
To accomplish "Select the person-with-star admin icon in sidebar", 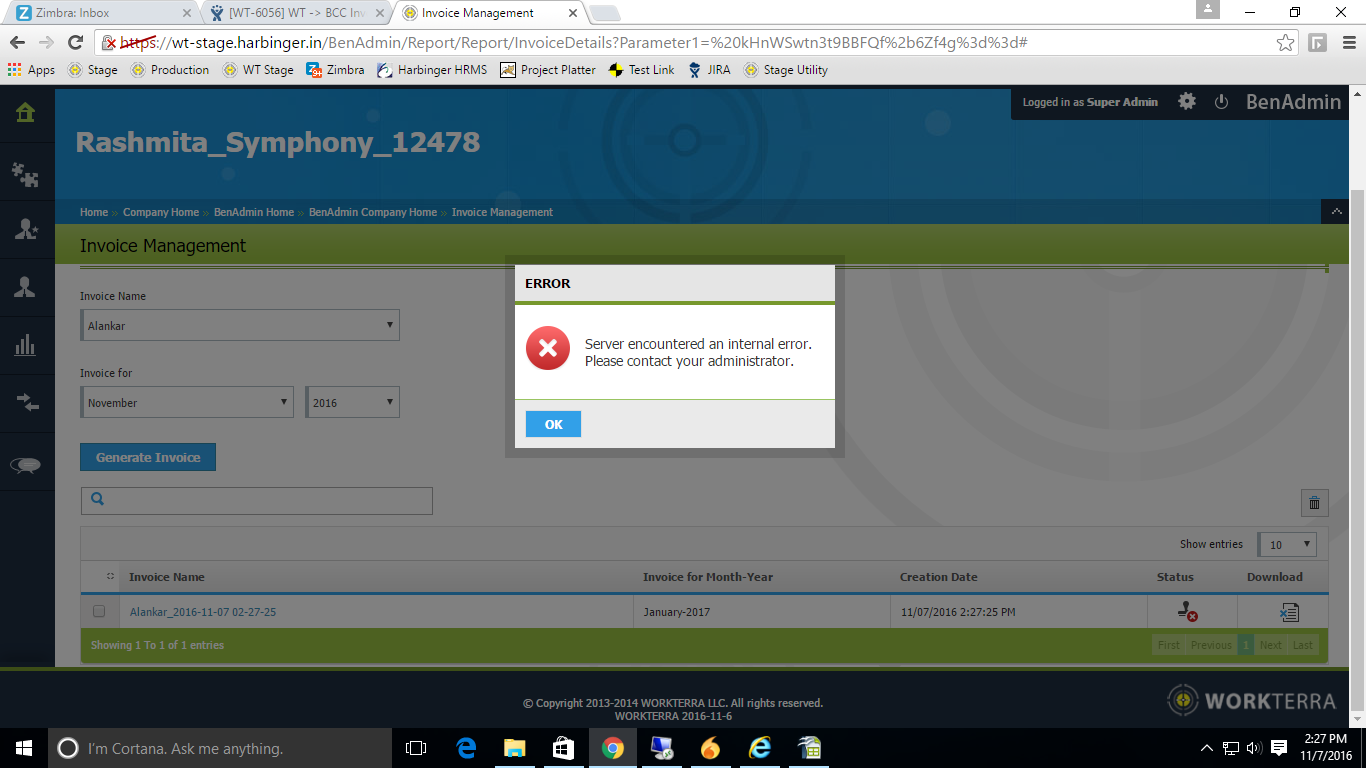I will point(27,229).
